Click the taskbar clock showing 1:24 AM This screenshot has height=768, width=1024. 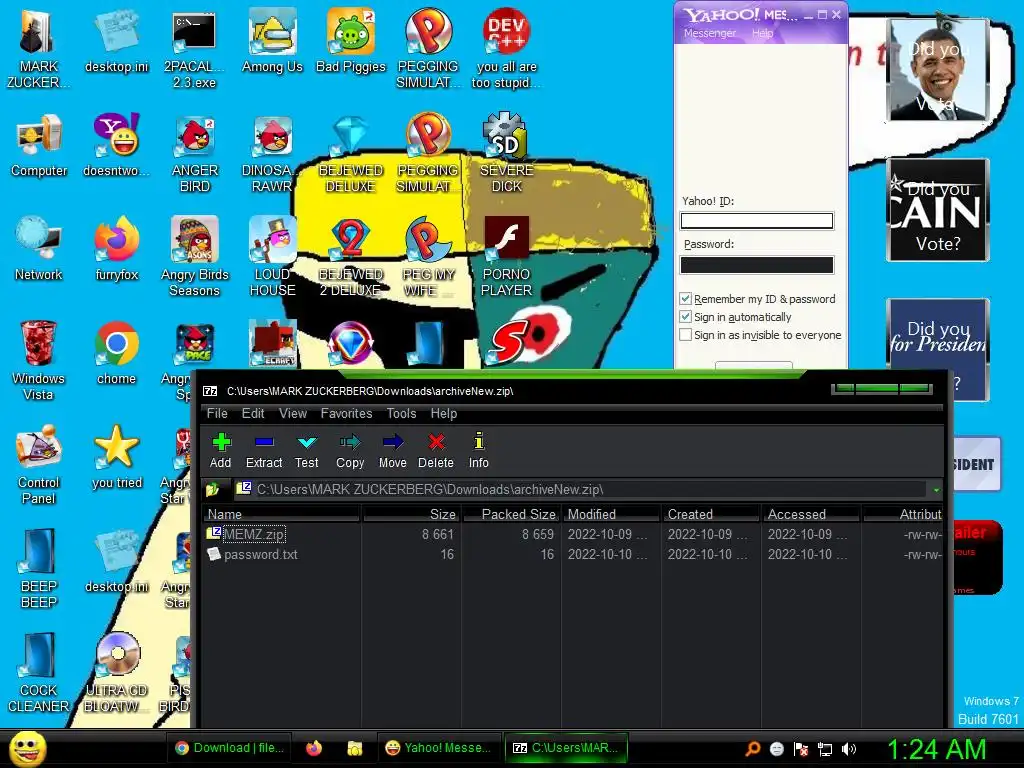tap(936, 750)
